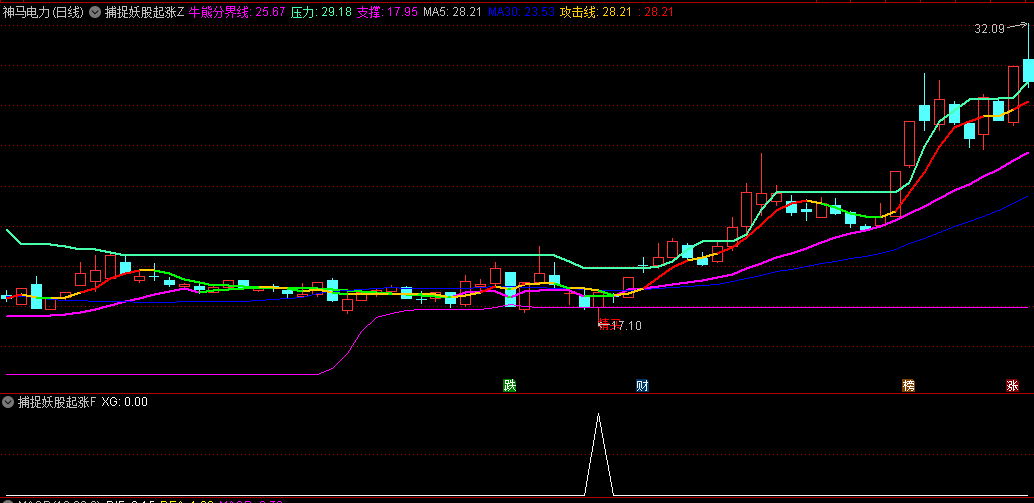Click the MA30: 23.53 value
The image size is (1034, 503).
coord(521,12)
